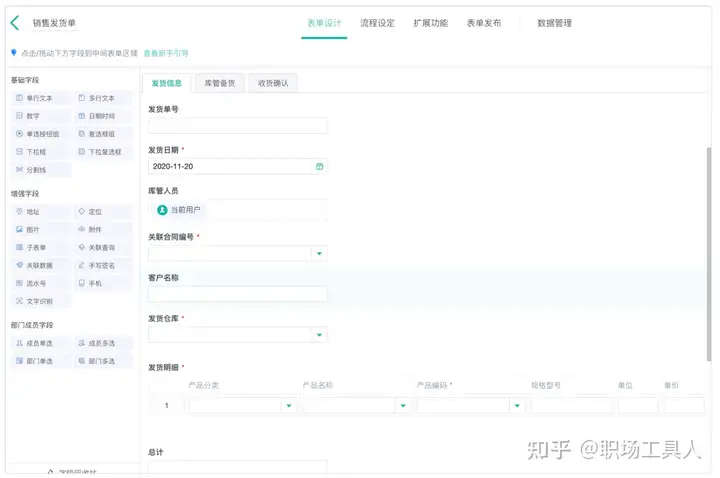Image resolution: width=720 pixels, height=478 pixels.
Task: Go to the 数据管理 tab
Action: pos(555,23)
